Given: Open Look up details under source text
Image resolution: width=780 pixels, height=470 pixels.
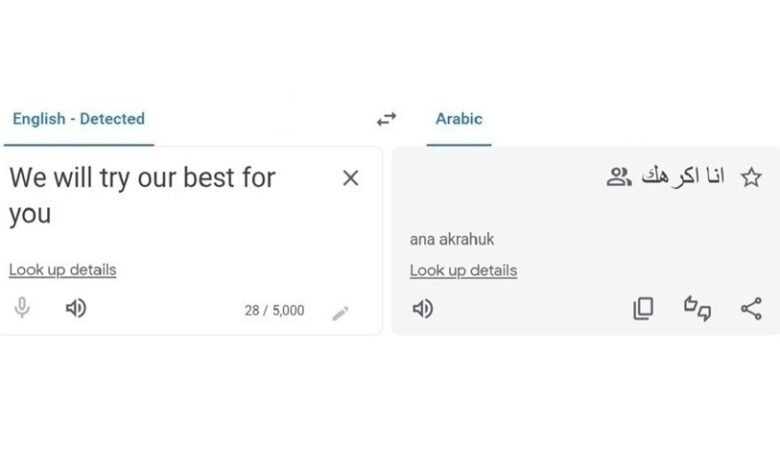Looking at the screenshot, I should pos(62,270).
